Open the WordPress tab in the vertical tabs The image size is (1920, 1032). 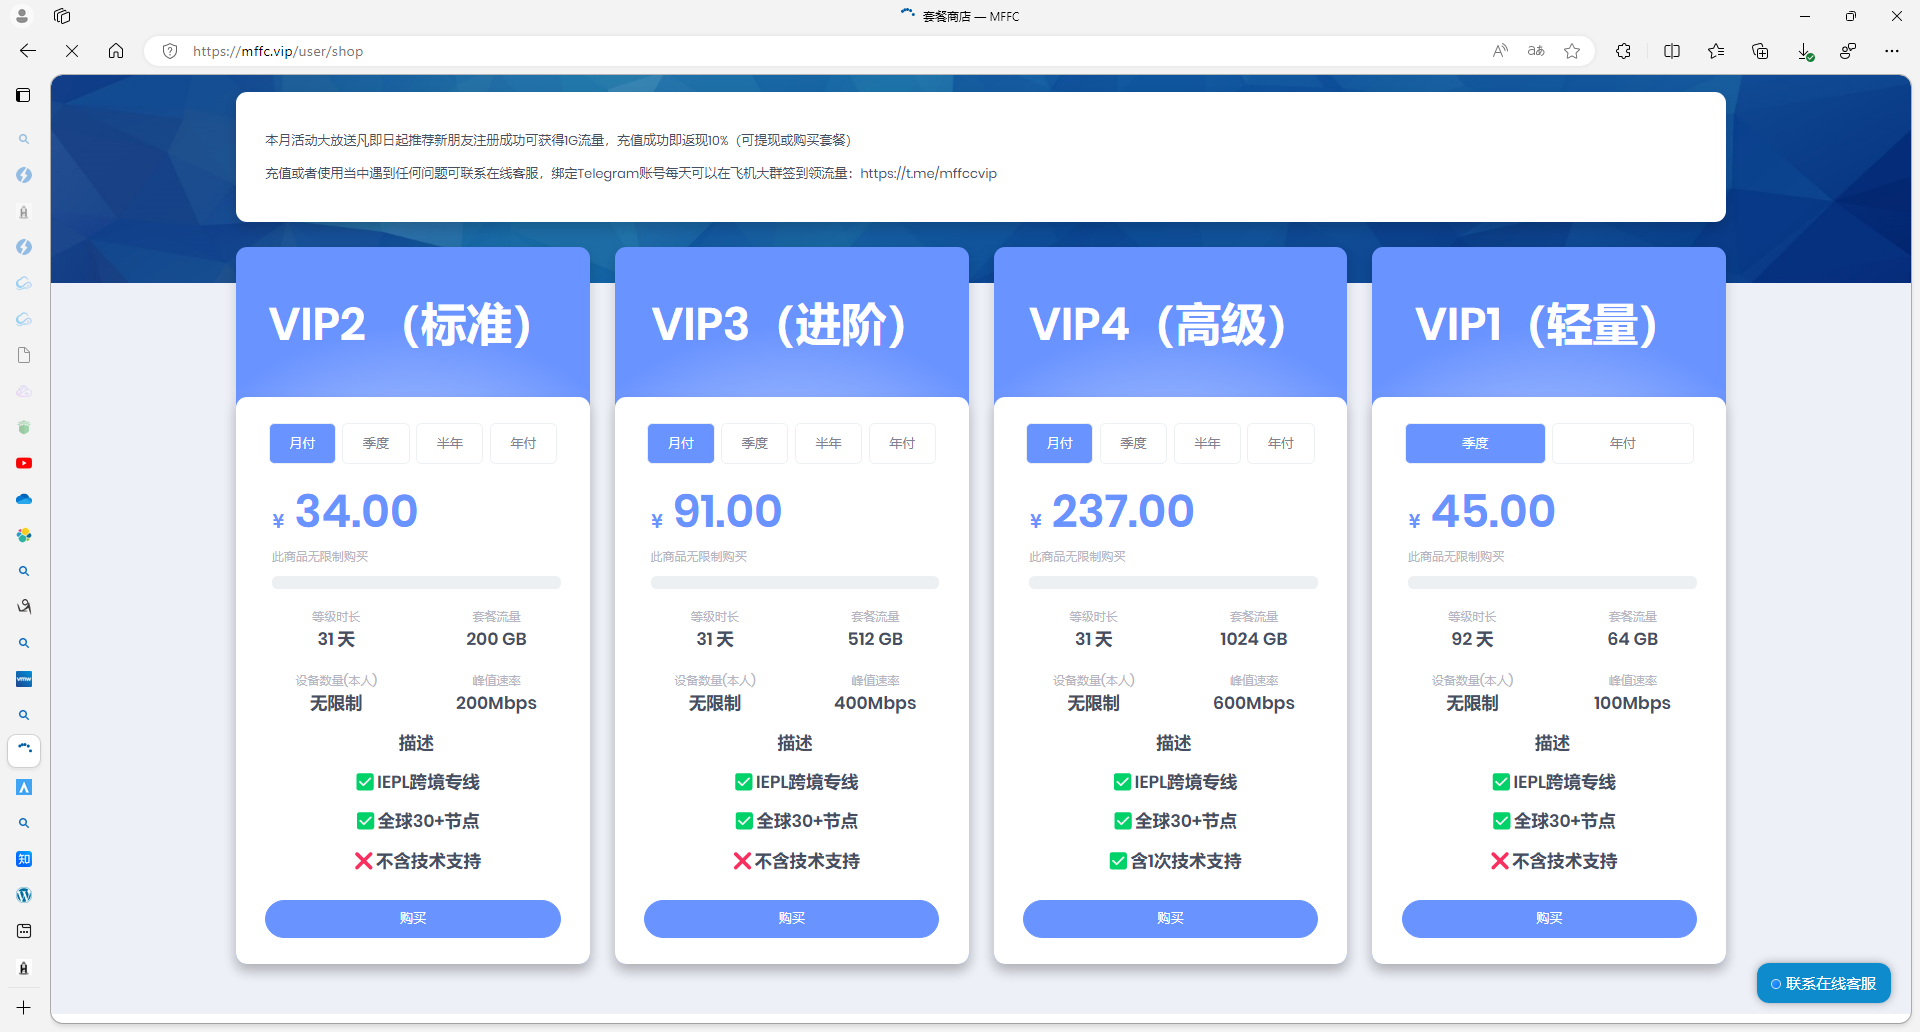coord(24,895)
